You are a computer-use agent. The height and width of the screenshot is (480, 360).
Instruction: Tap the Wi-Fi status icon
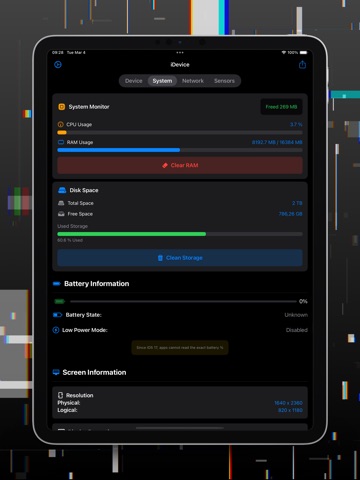click(284, 52)
